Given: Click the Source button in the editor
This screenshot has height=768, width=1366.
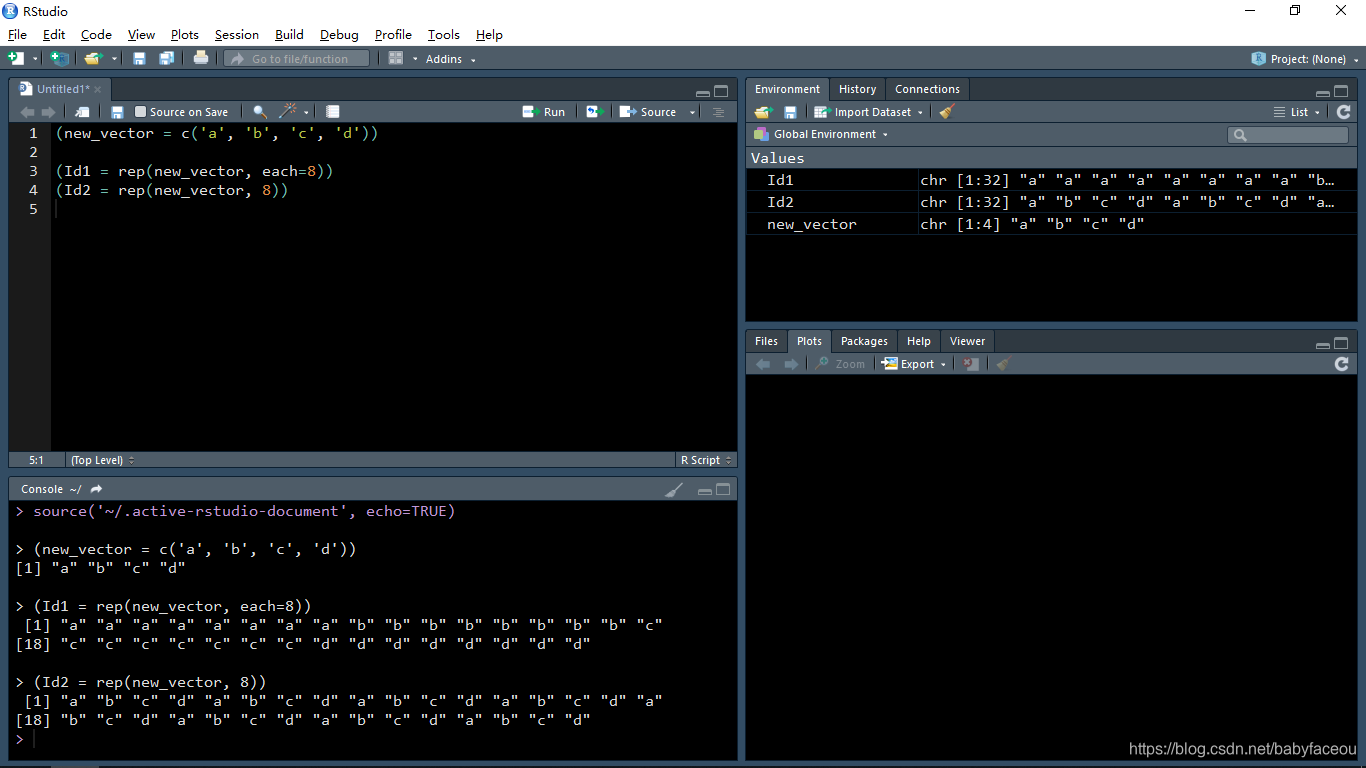Looking at the screenshot, I should [655, 111].
